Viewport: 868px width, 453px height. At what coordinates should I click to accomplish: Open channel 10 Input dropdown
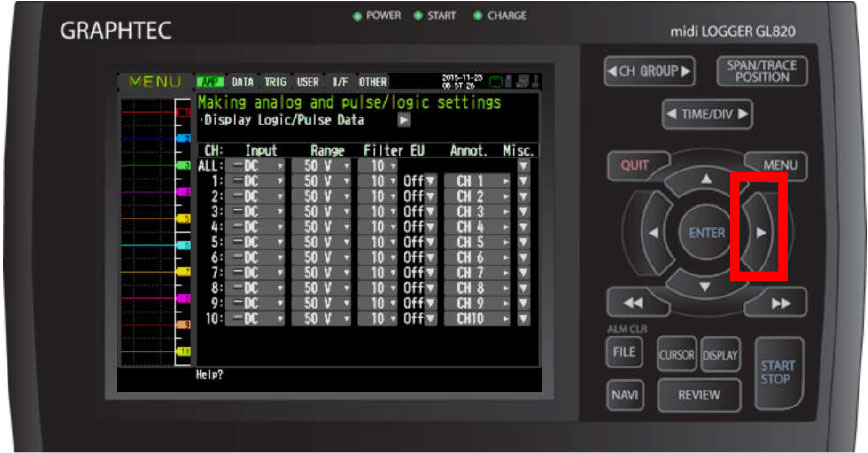257,318
